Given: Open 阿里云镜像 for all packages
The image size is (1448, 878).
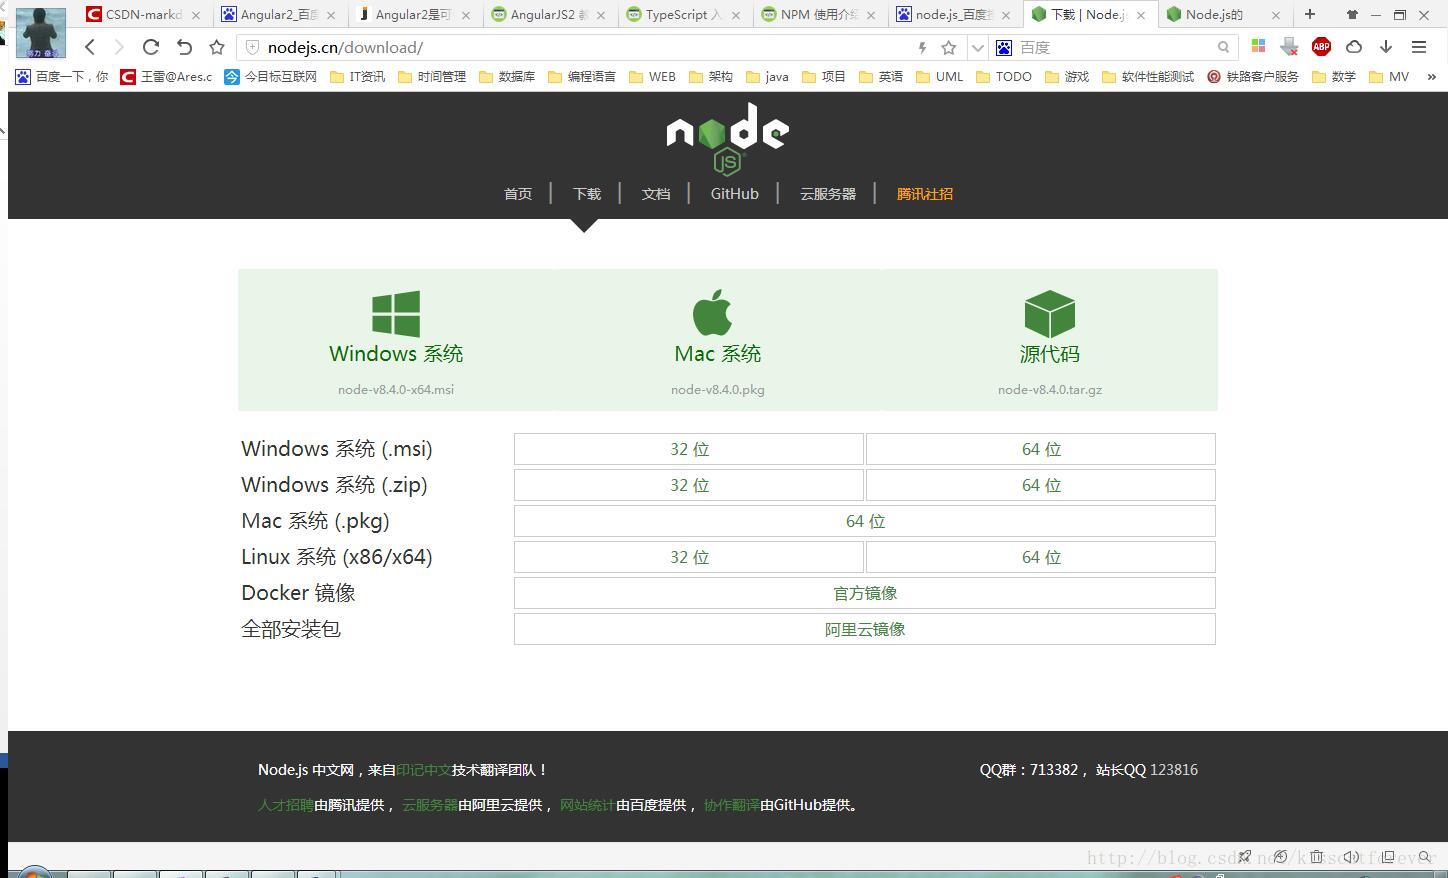Looking at the screenshot, I should click(x=865, y=629).
